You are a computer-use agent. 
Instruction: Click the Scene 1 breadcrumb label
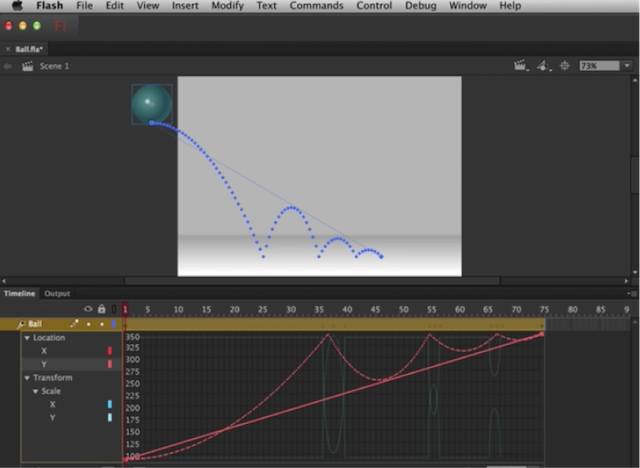point(54,66)
